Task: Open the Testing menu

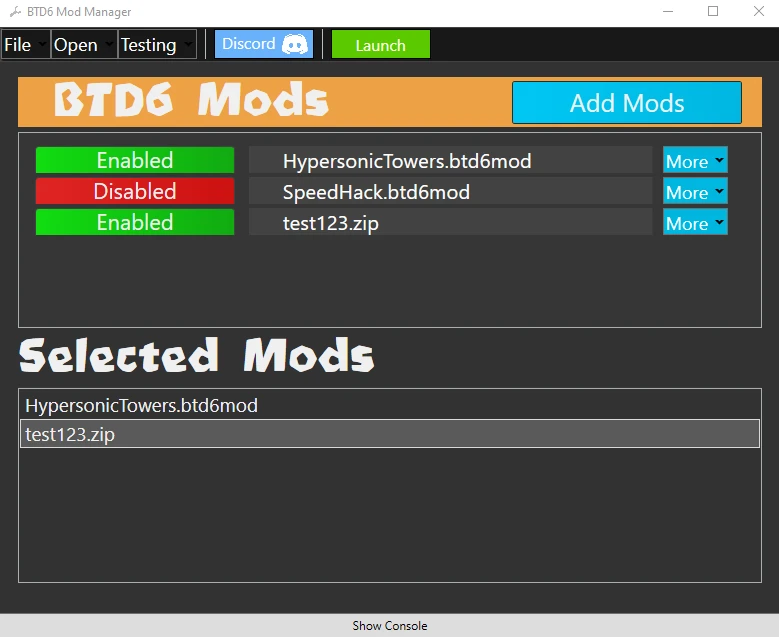Action: pos(157,45)
